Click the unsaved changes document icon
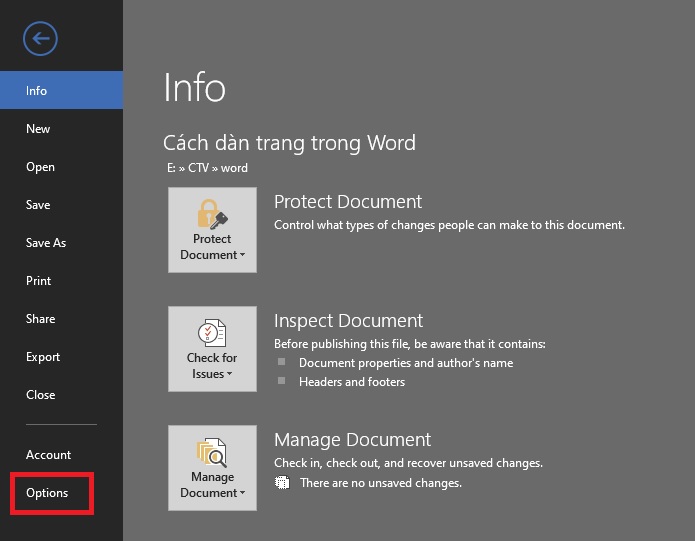The image size is (695, 541). [283, 483]
